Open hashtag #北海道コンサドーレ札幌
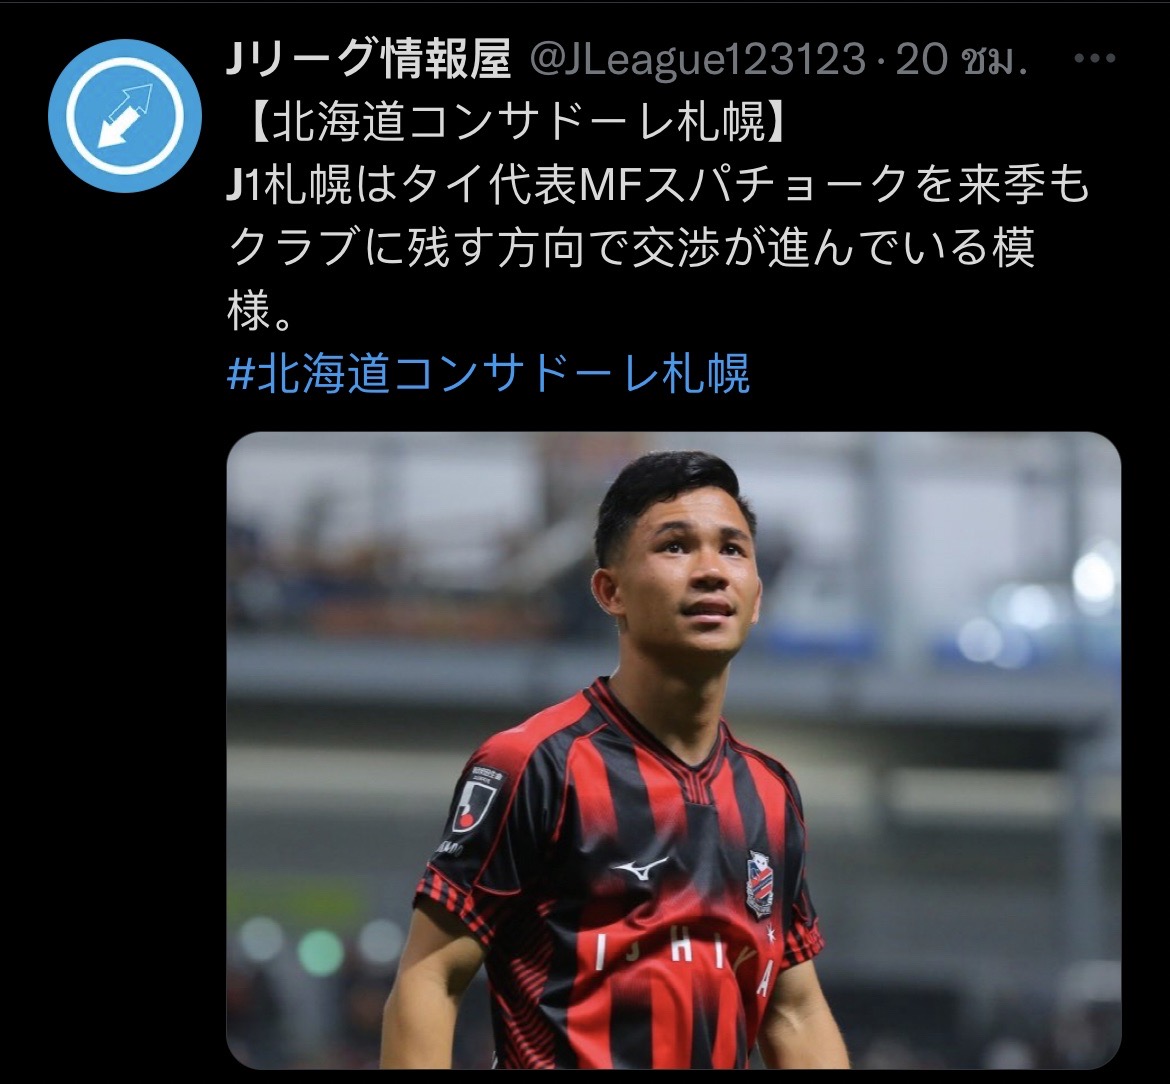 488,374
